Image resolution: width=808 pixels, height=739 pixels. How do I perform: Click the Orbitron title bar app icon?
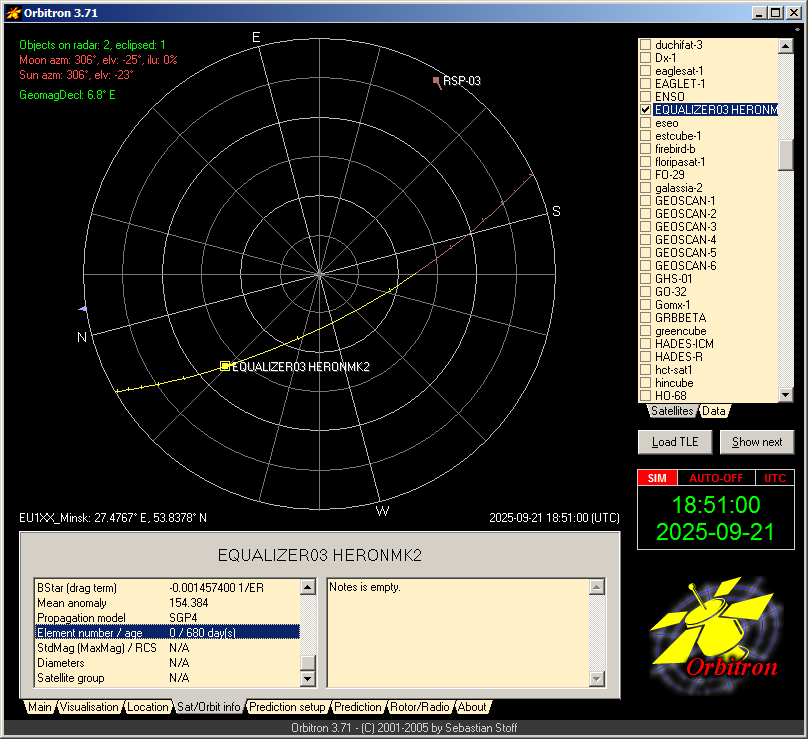coord(13,13)
